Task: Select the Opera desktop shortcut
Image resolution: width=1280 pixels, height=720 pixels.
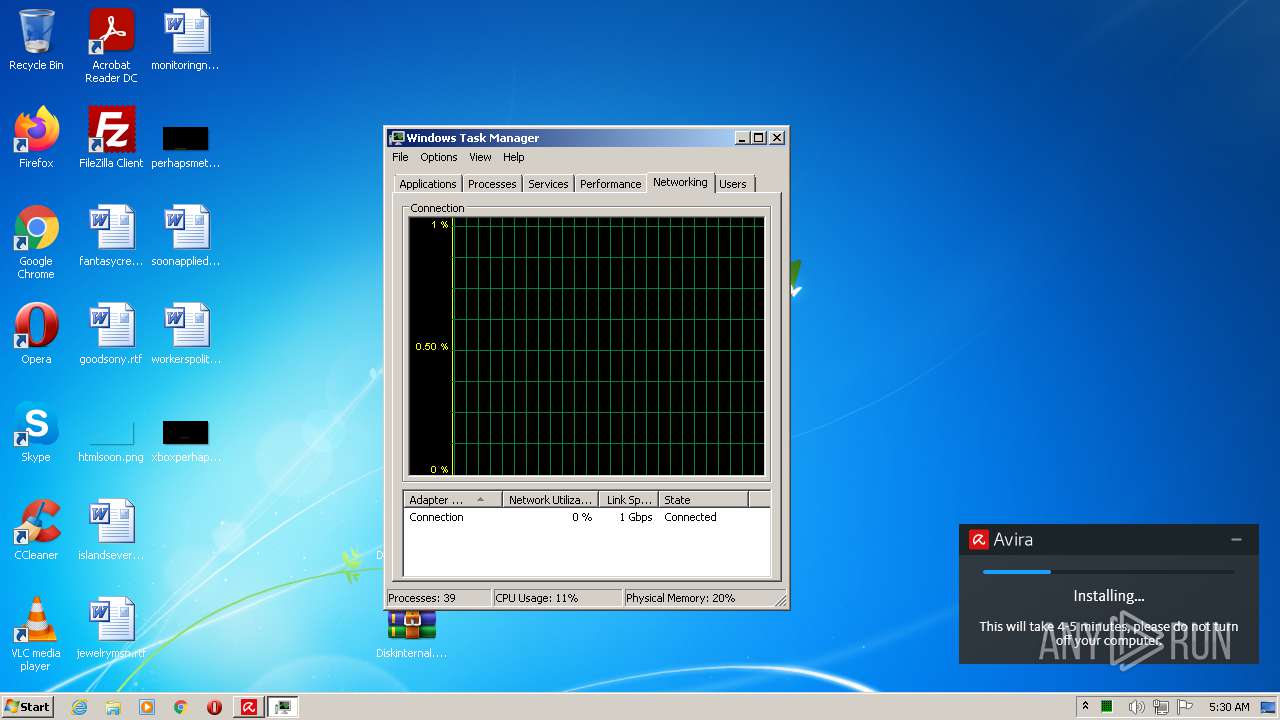Action: 36,334
